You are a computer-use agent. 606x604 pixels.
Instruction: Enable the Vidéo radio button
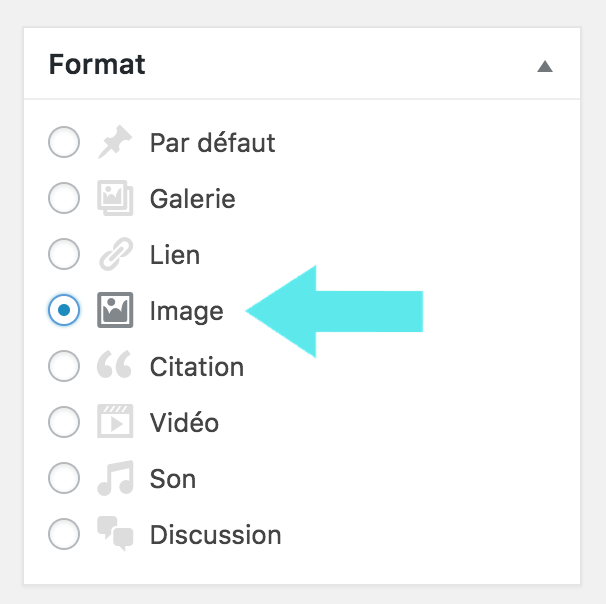[64, 423]
